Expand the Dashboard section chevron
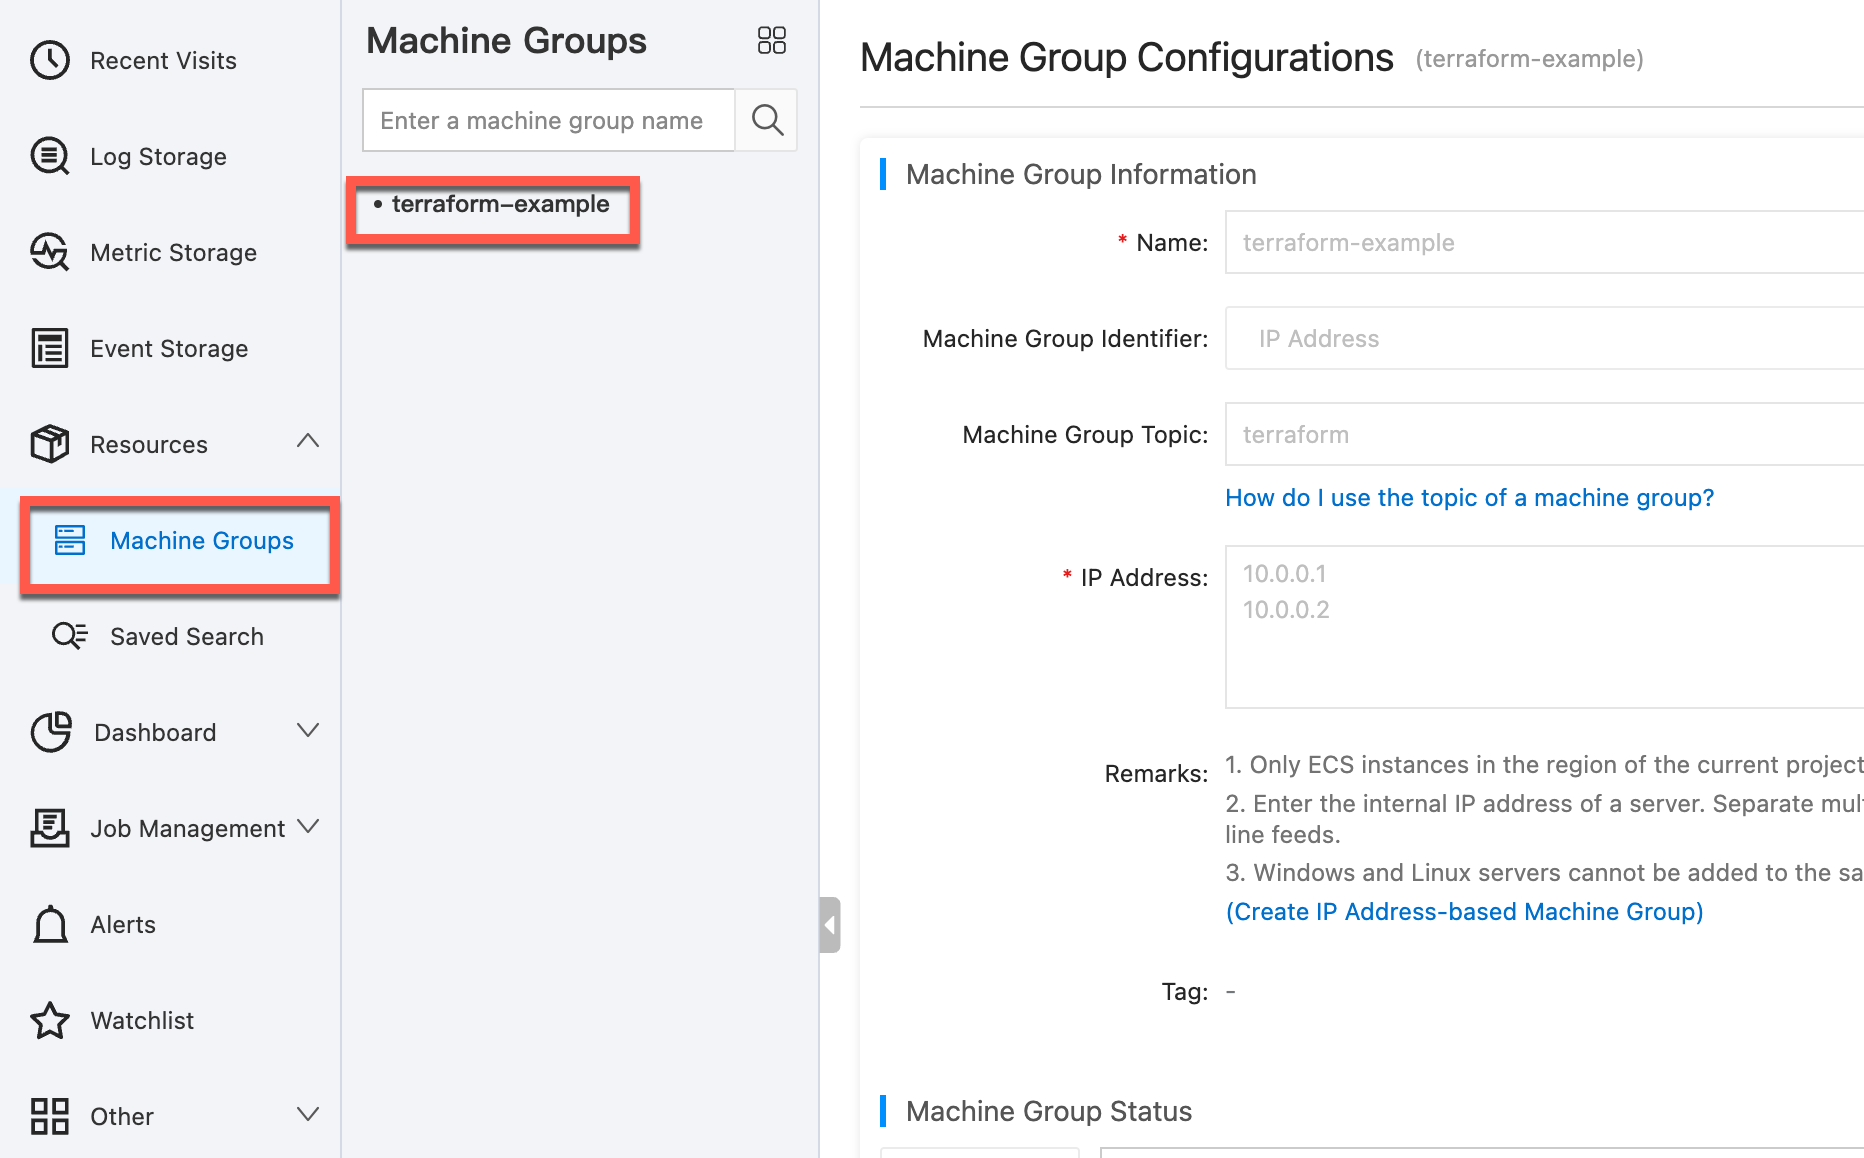1864x1158 pixels. click(x=308, y=731)
